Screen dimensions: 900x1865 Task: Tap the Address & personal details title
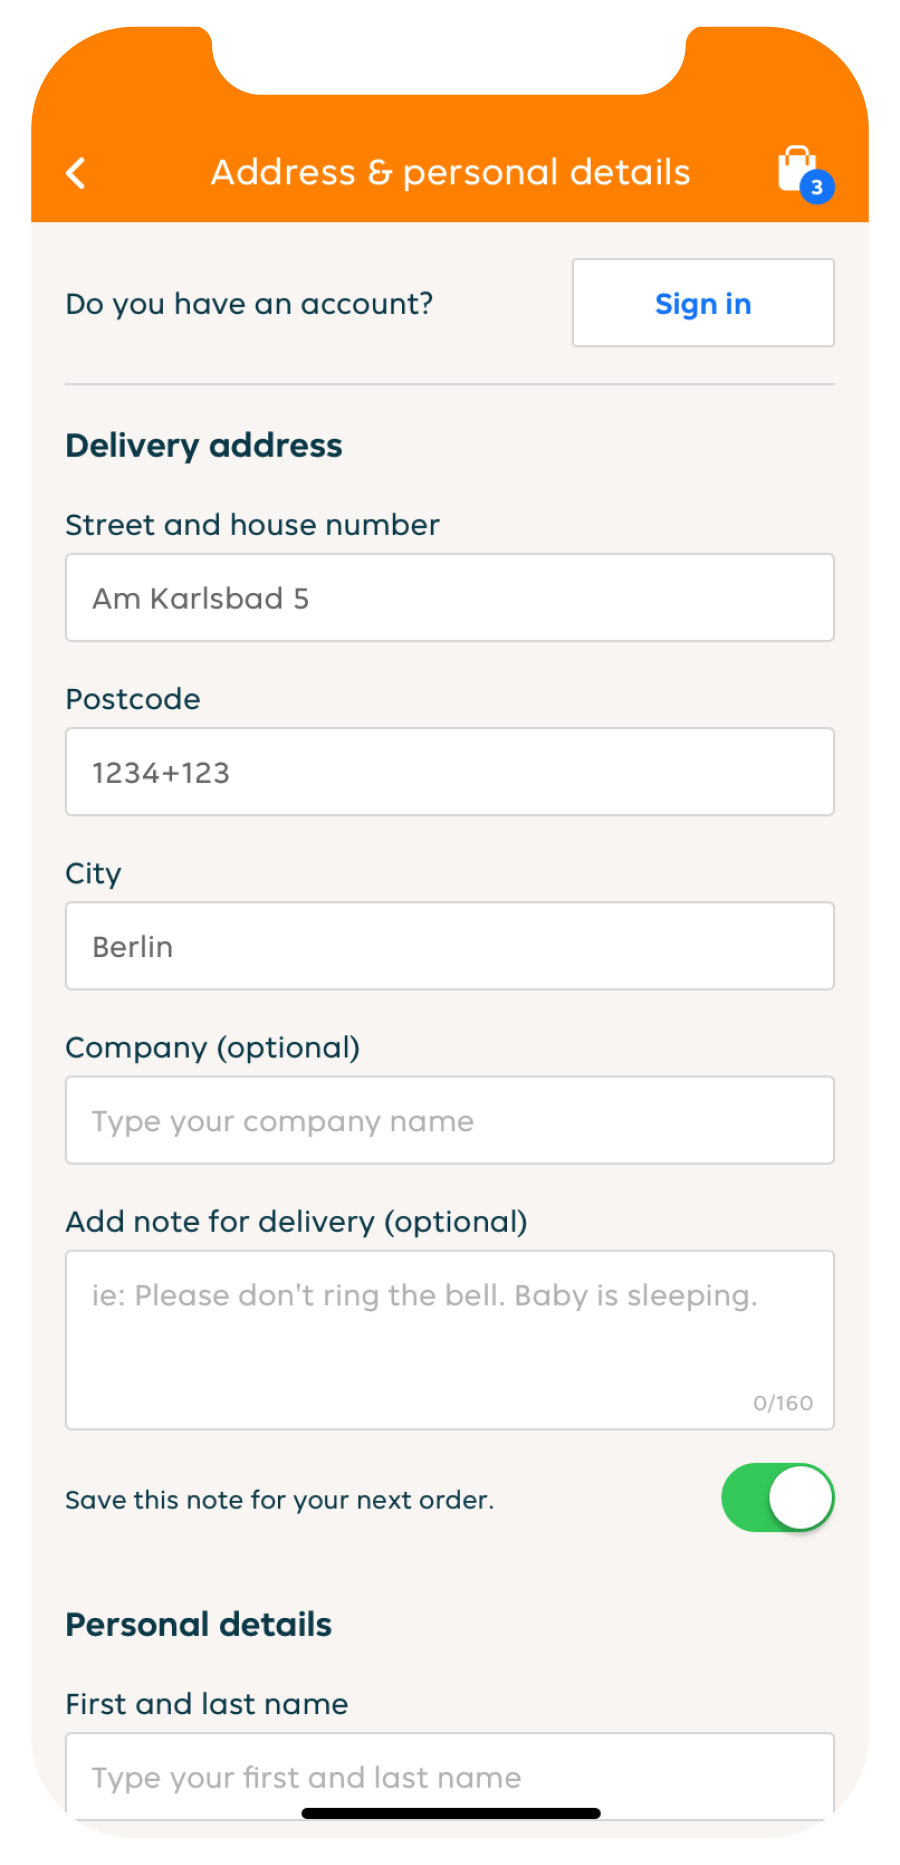coord(450,172)
